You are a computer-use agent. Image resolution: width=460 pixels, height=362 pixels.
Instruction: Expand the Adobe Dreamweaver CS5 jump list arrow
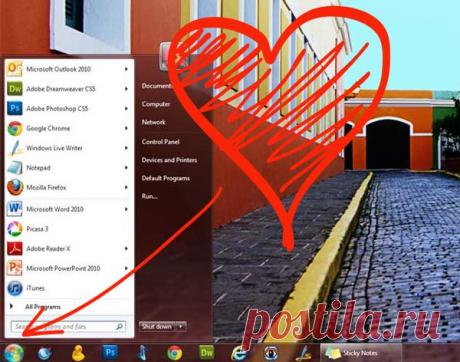pyautogui.click(x=126, y=89)
